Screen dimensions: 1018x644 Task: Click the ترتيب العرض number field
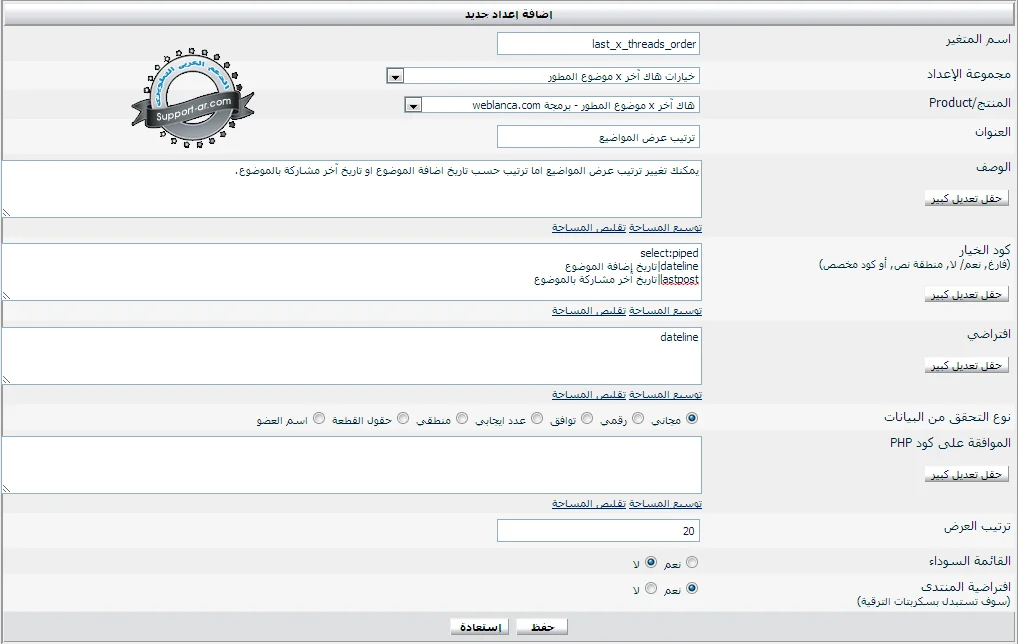598,531
